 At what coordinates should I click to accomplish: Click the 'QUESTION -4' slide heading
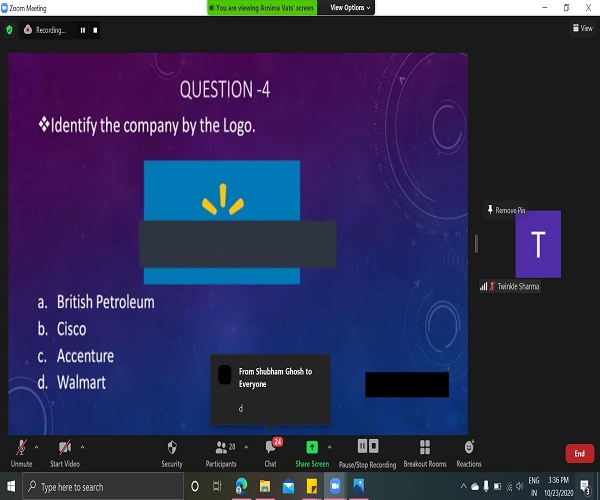225,90
